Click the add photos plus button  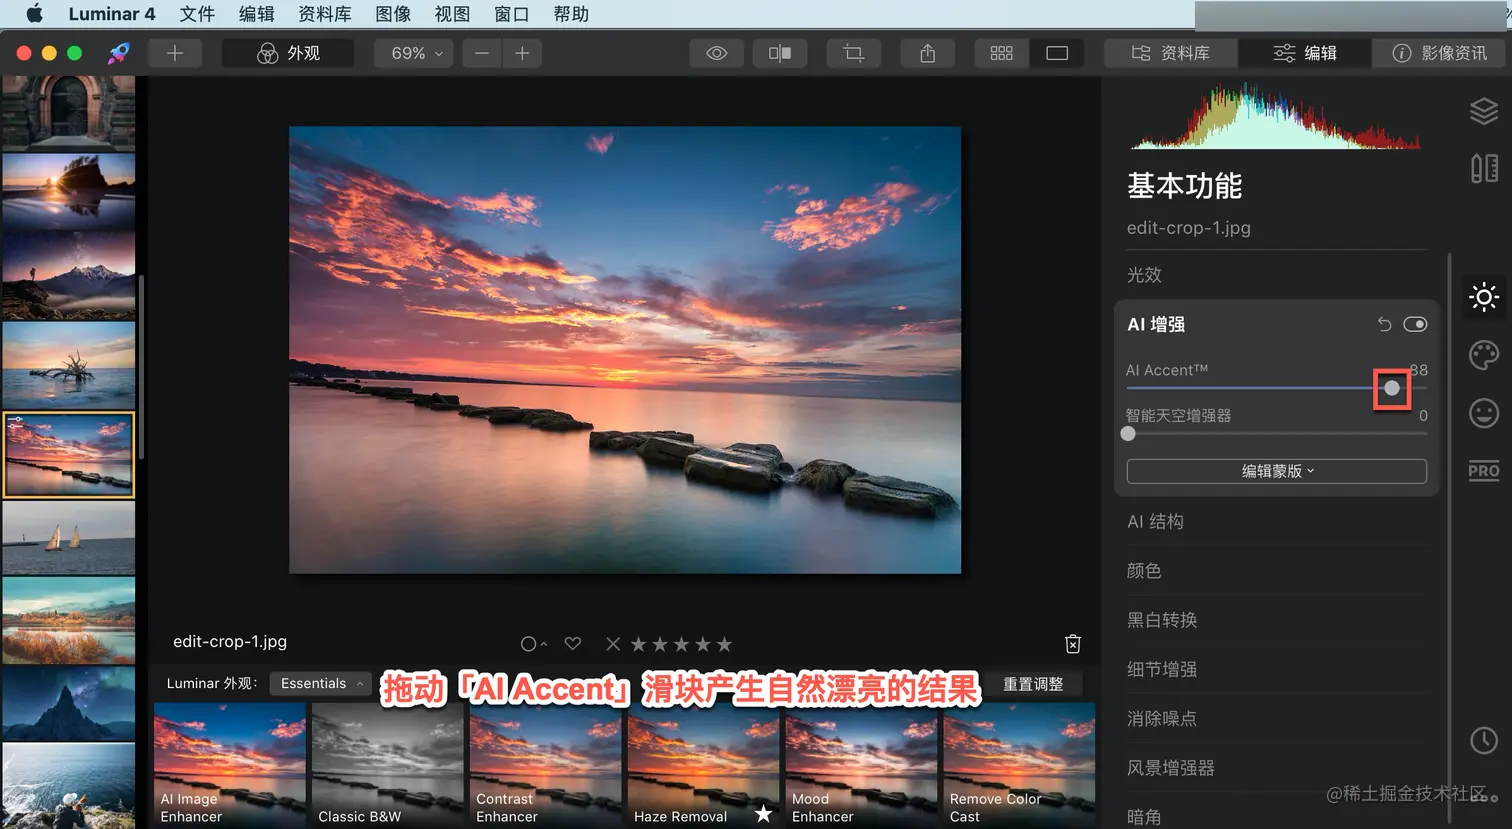coord(175,53)
